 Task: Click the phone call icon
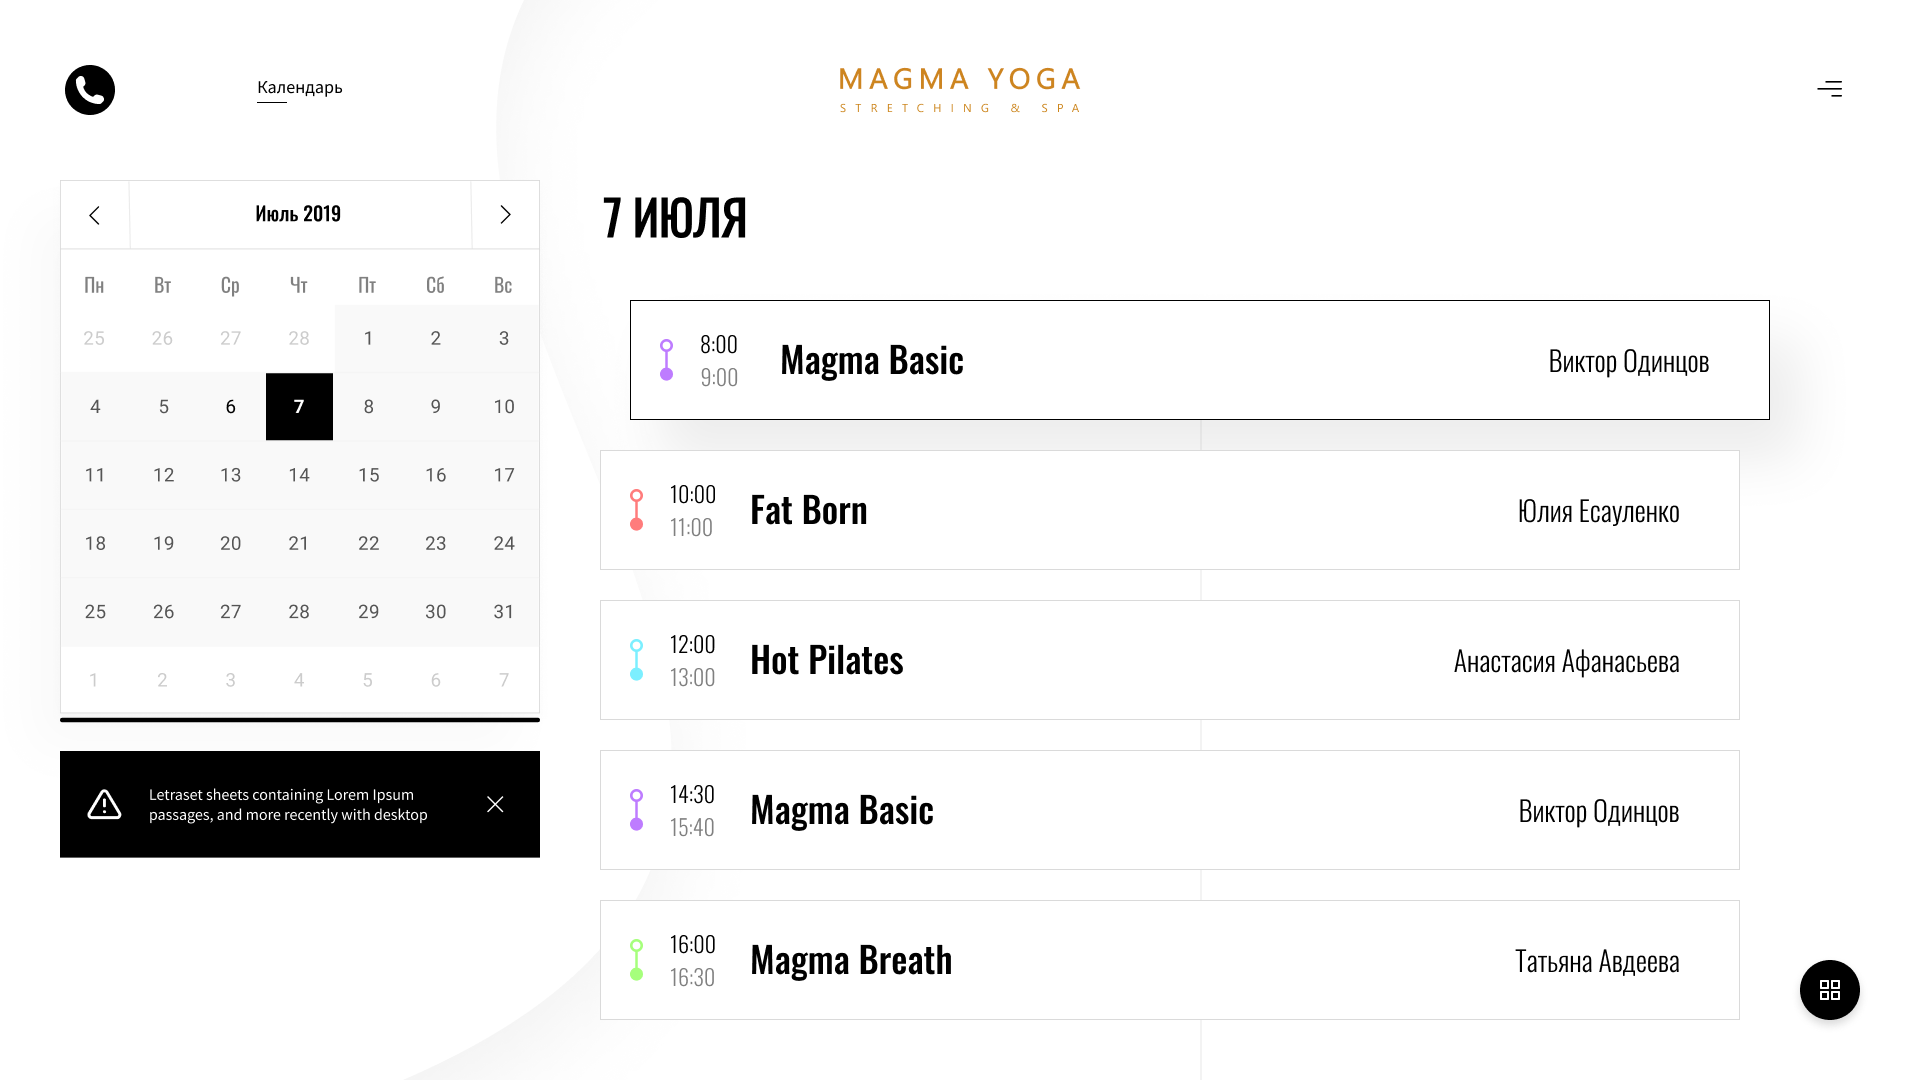(90, 90)
